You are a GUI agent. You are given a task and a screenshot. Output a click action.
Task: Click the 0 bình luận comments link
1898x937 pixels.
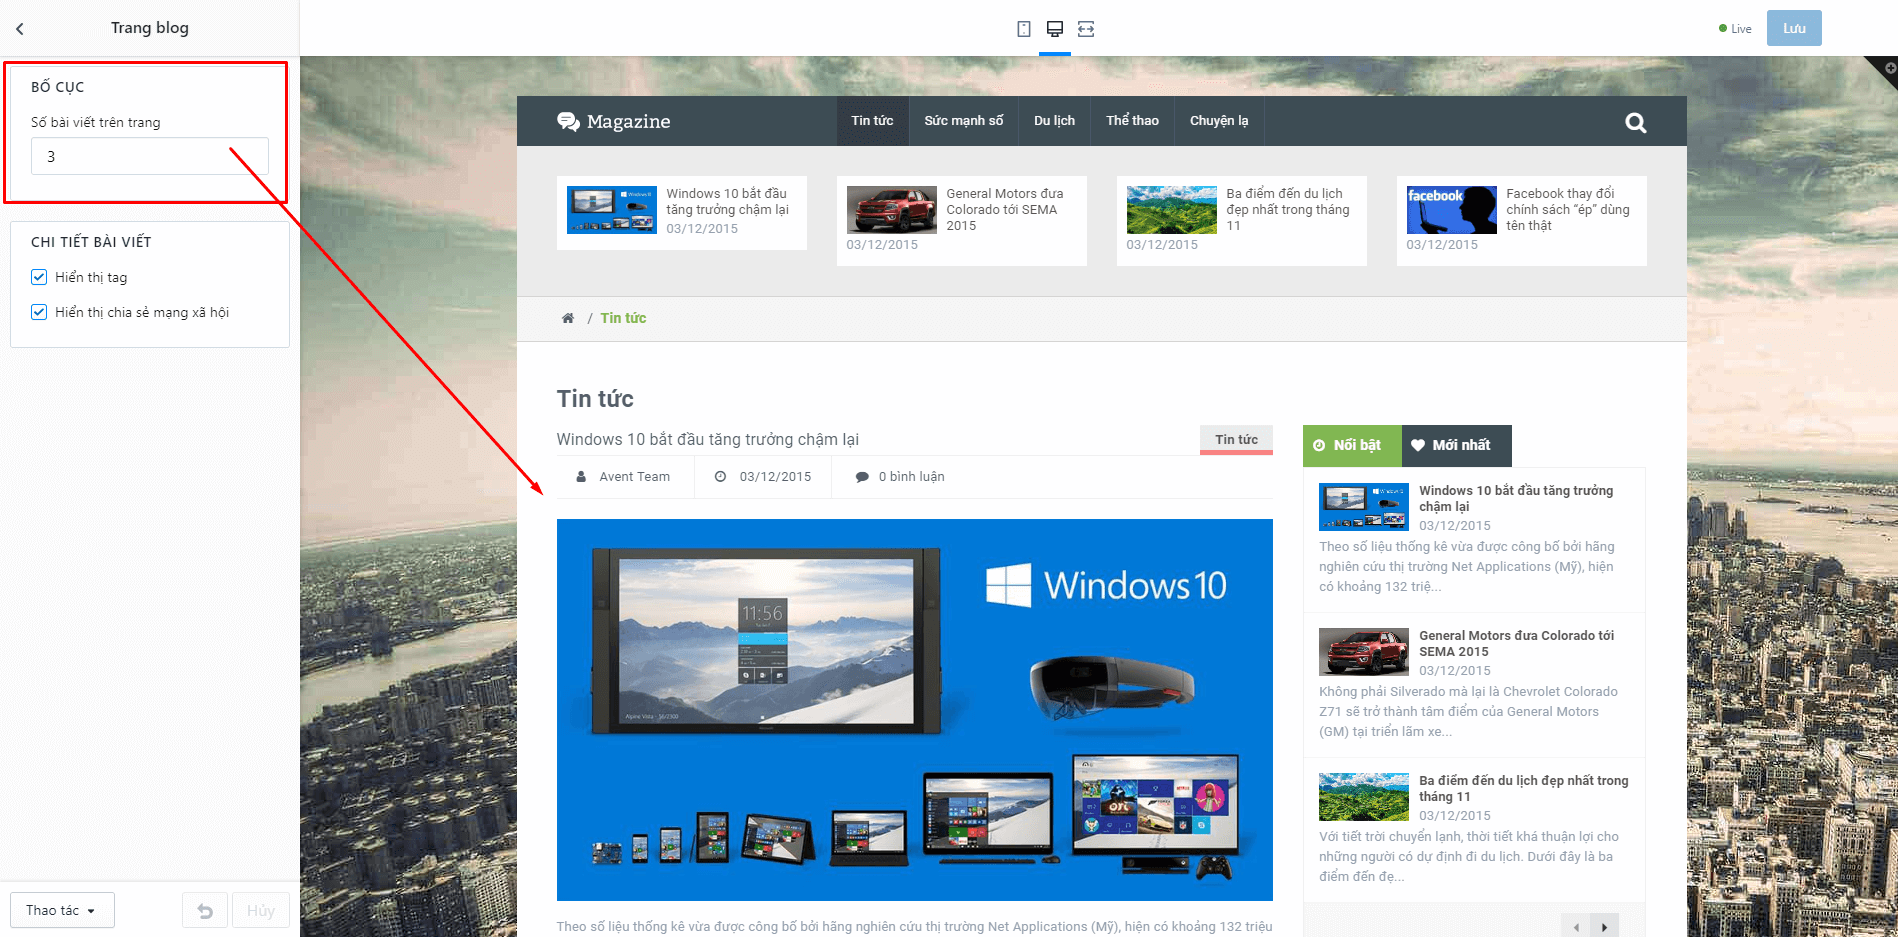point(911,477)
